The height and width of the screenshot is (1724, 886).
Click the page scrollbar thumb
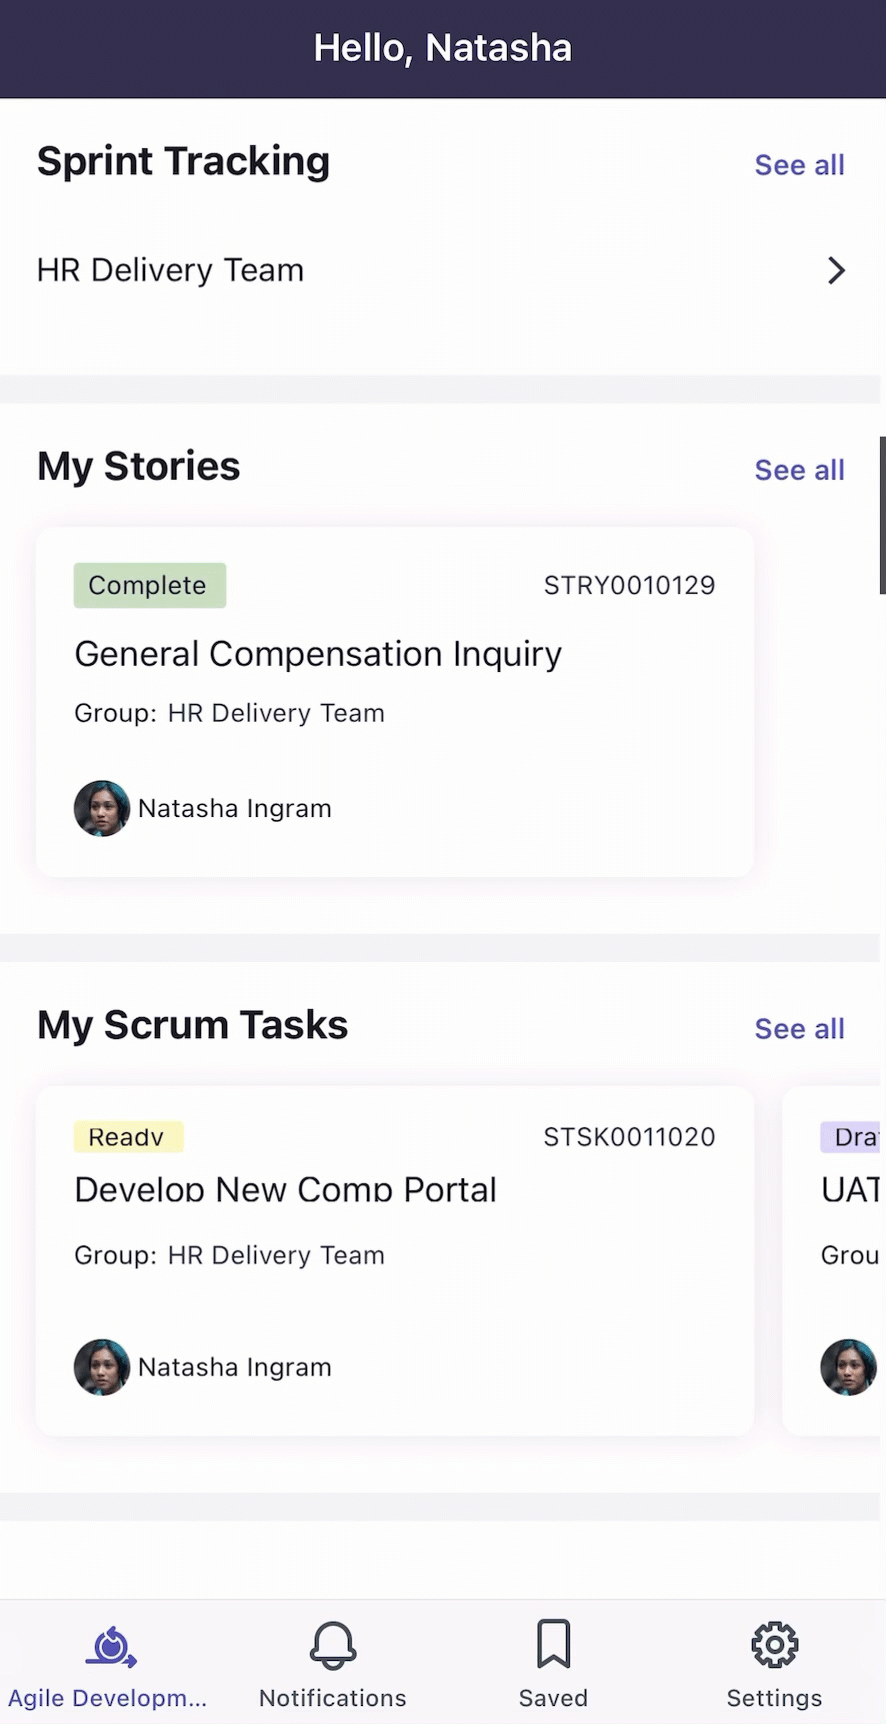[x=882, y=515]
